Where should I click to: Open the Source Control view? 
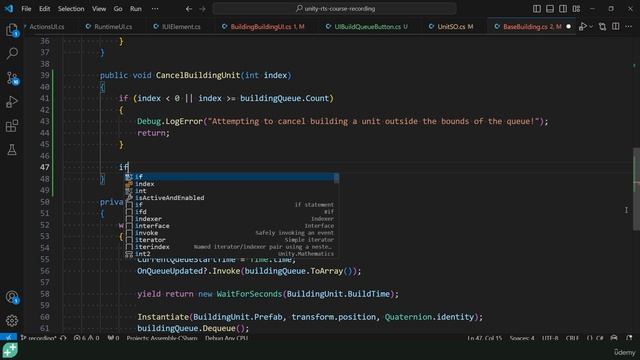pyautogui.click(x=12, y=78)
